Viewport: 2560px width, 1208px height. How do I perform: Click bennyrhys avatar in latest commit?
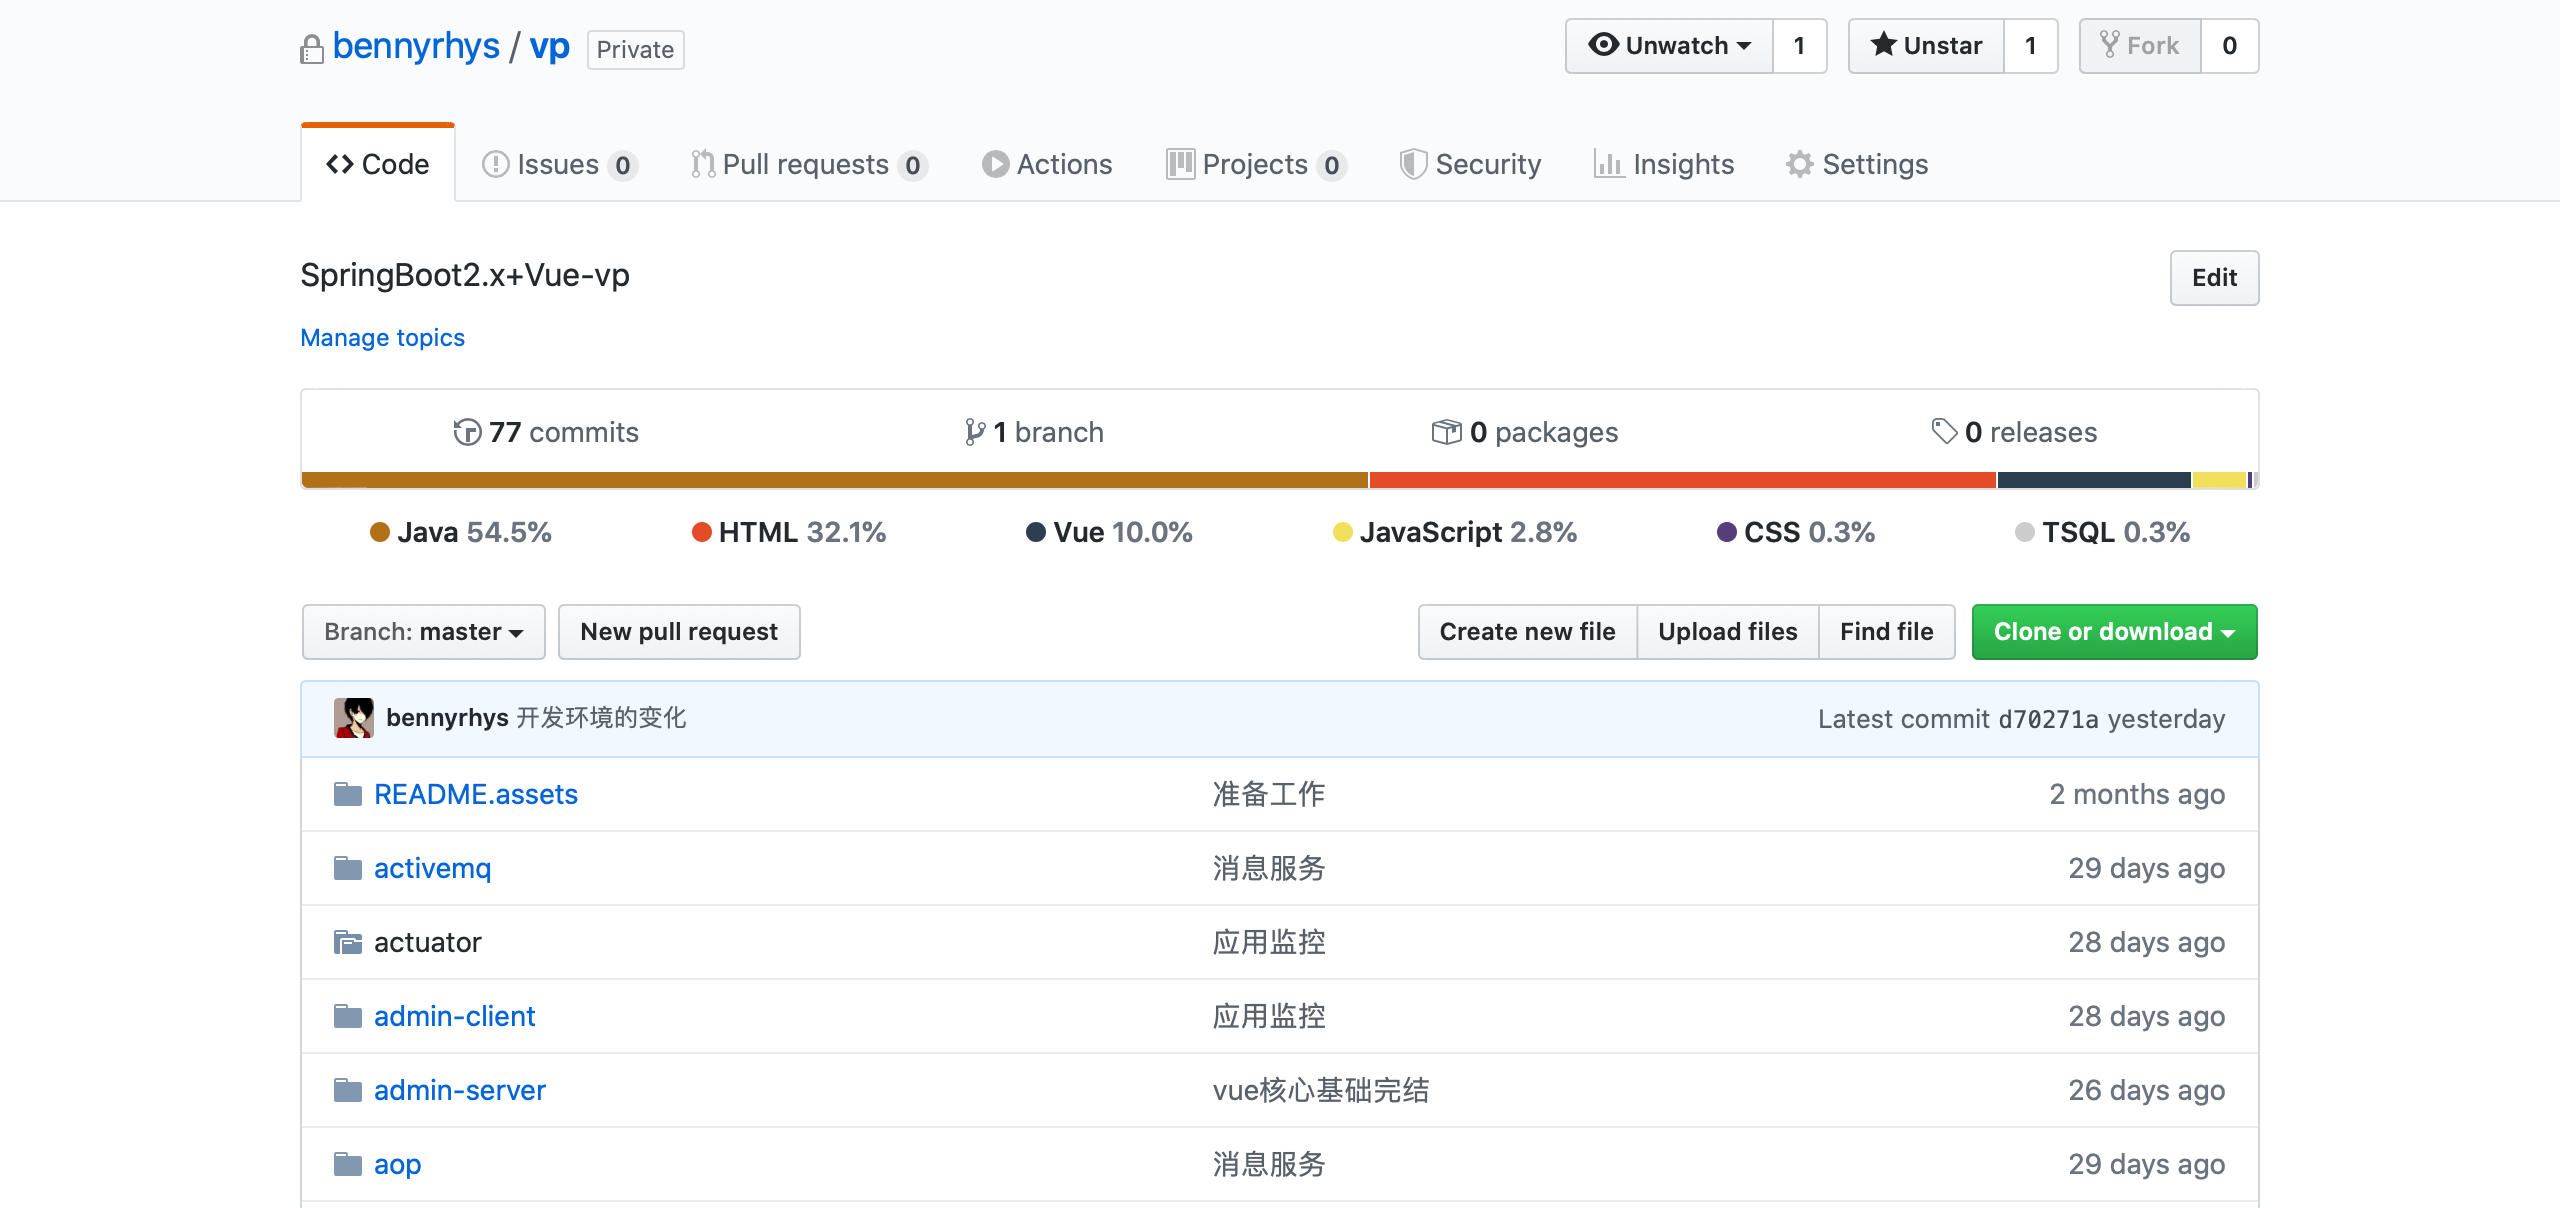point(354,718)
